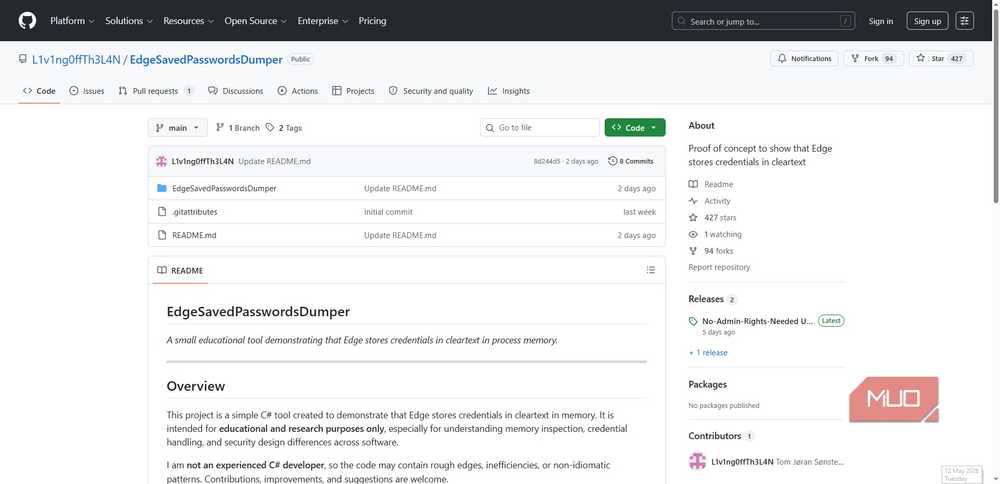Open the L1v1ng0ffTh3L4N owner profile link
Viewport: 1000px width, 484px height.
[76, 59]
